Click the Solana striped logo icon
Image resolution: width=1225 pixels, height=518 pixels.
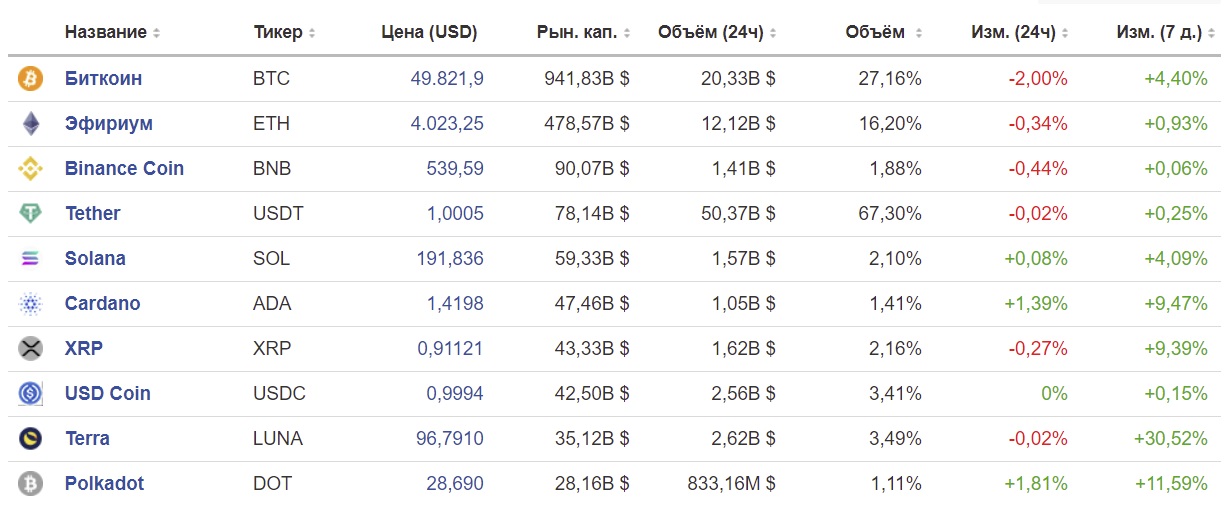click(x=31, y=259)
